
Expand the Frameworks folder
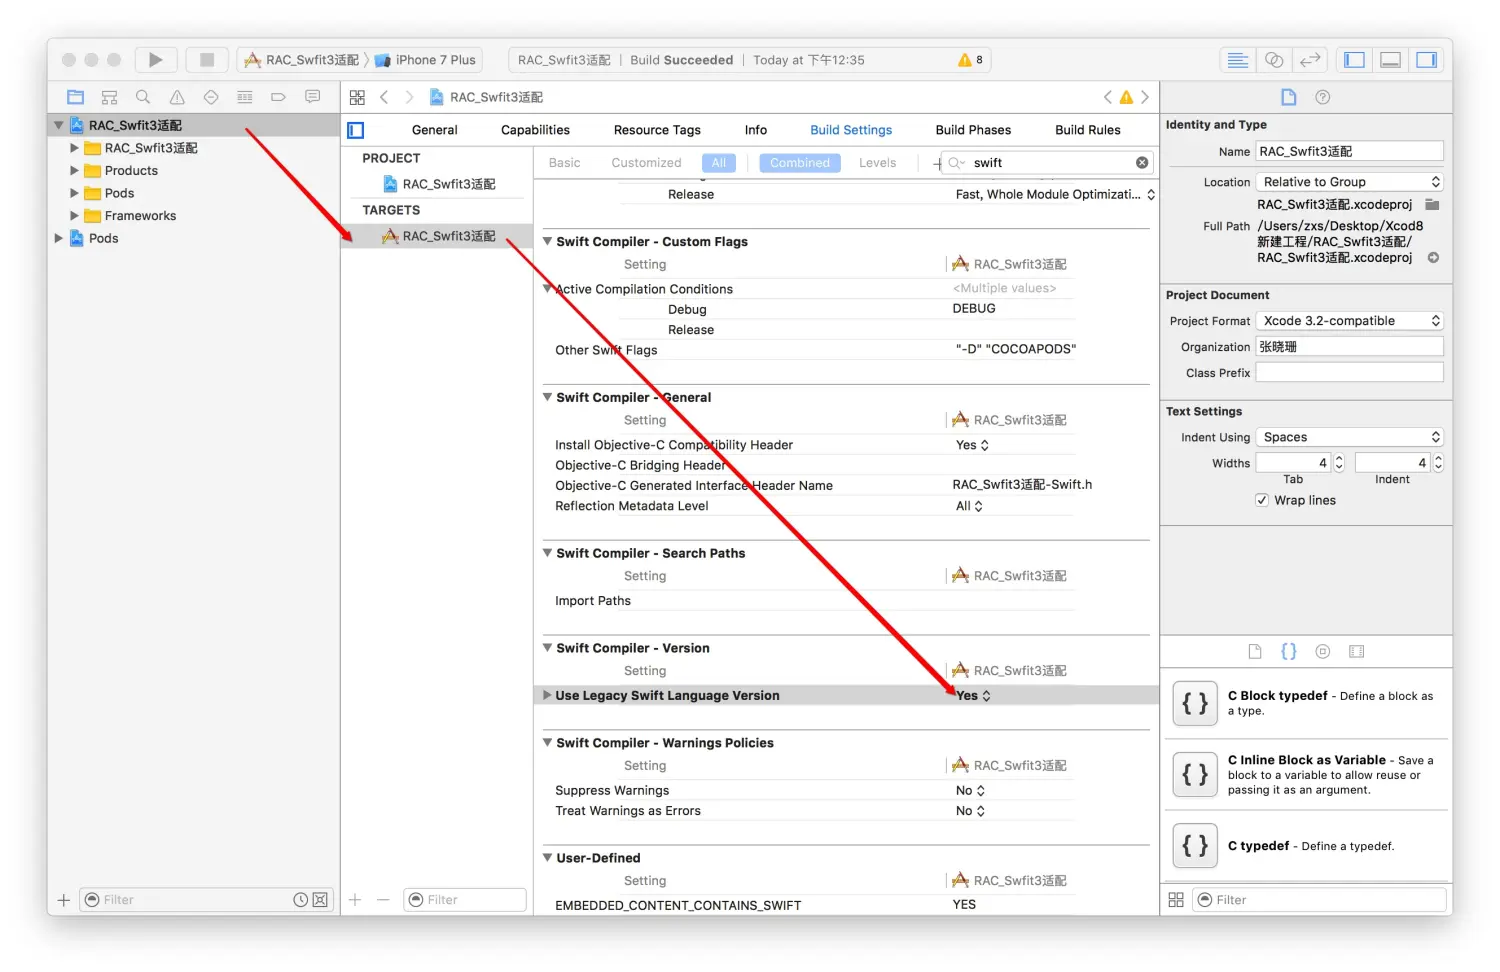coord(74,215)
